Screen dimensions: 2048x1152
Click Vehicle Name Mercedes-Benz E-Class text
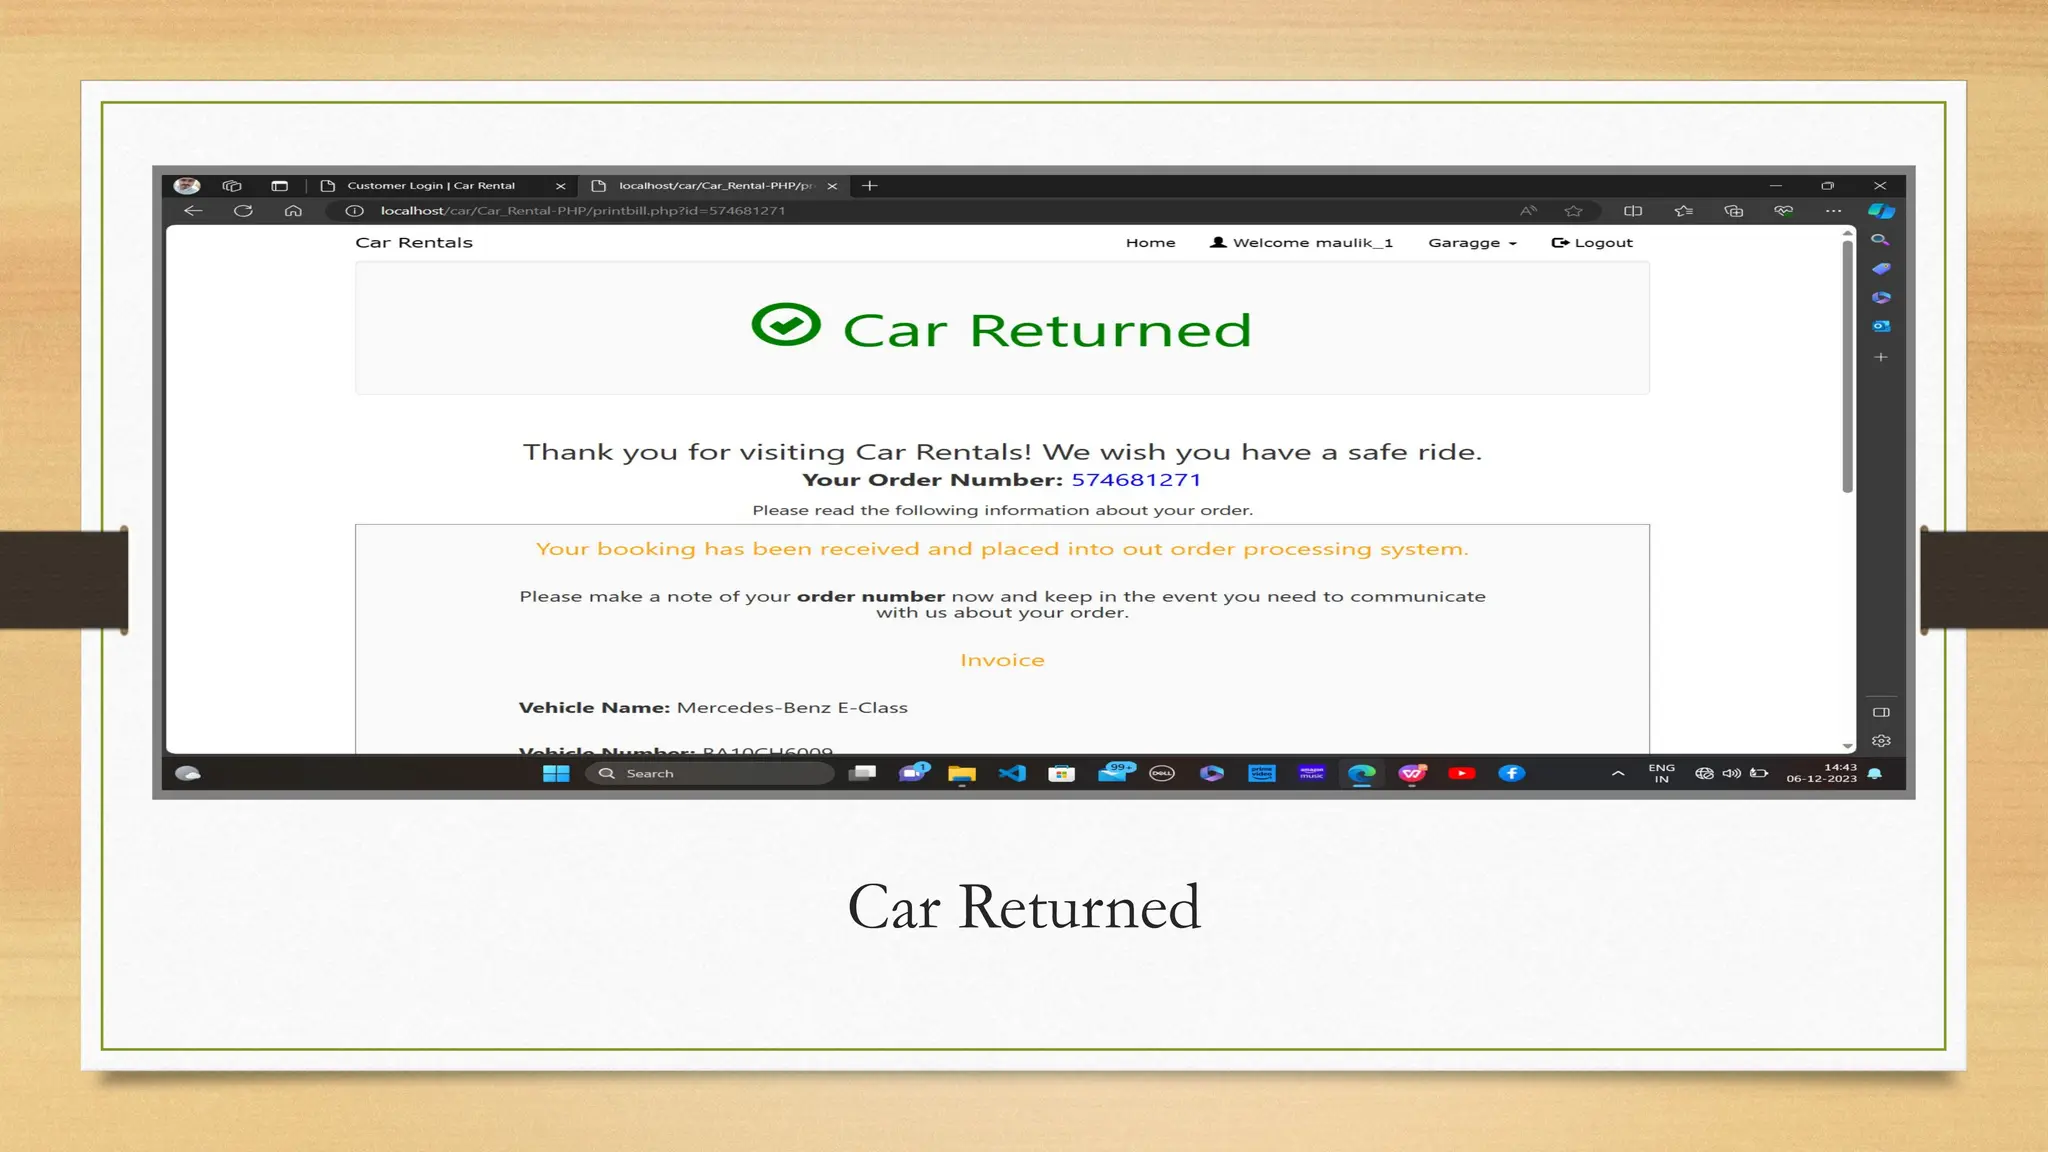coord(713,708)
